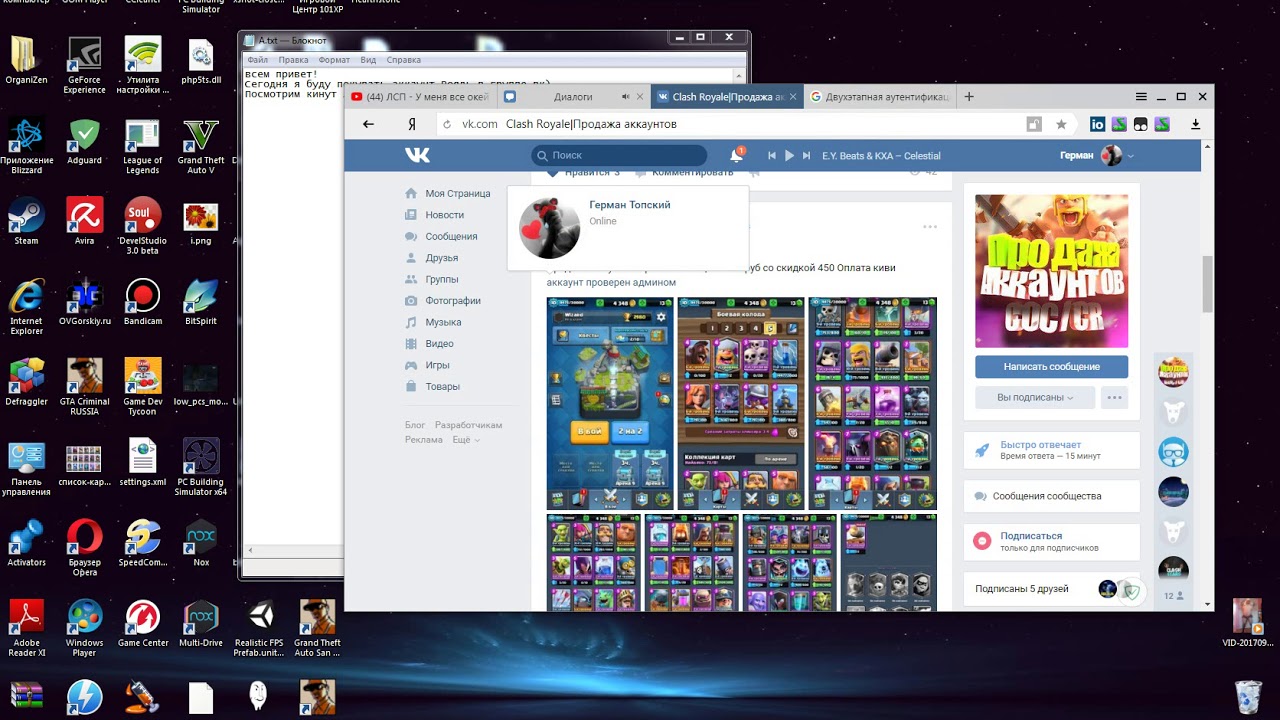Open the Подписаны 5 друзей block
1280x720 pixels.
[x=1051, y=589]
